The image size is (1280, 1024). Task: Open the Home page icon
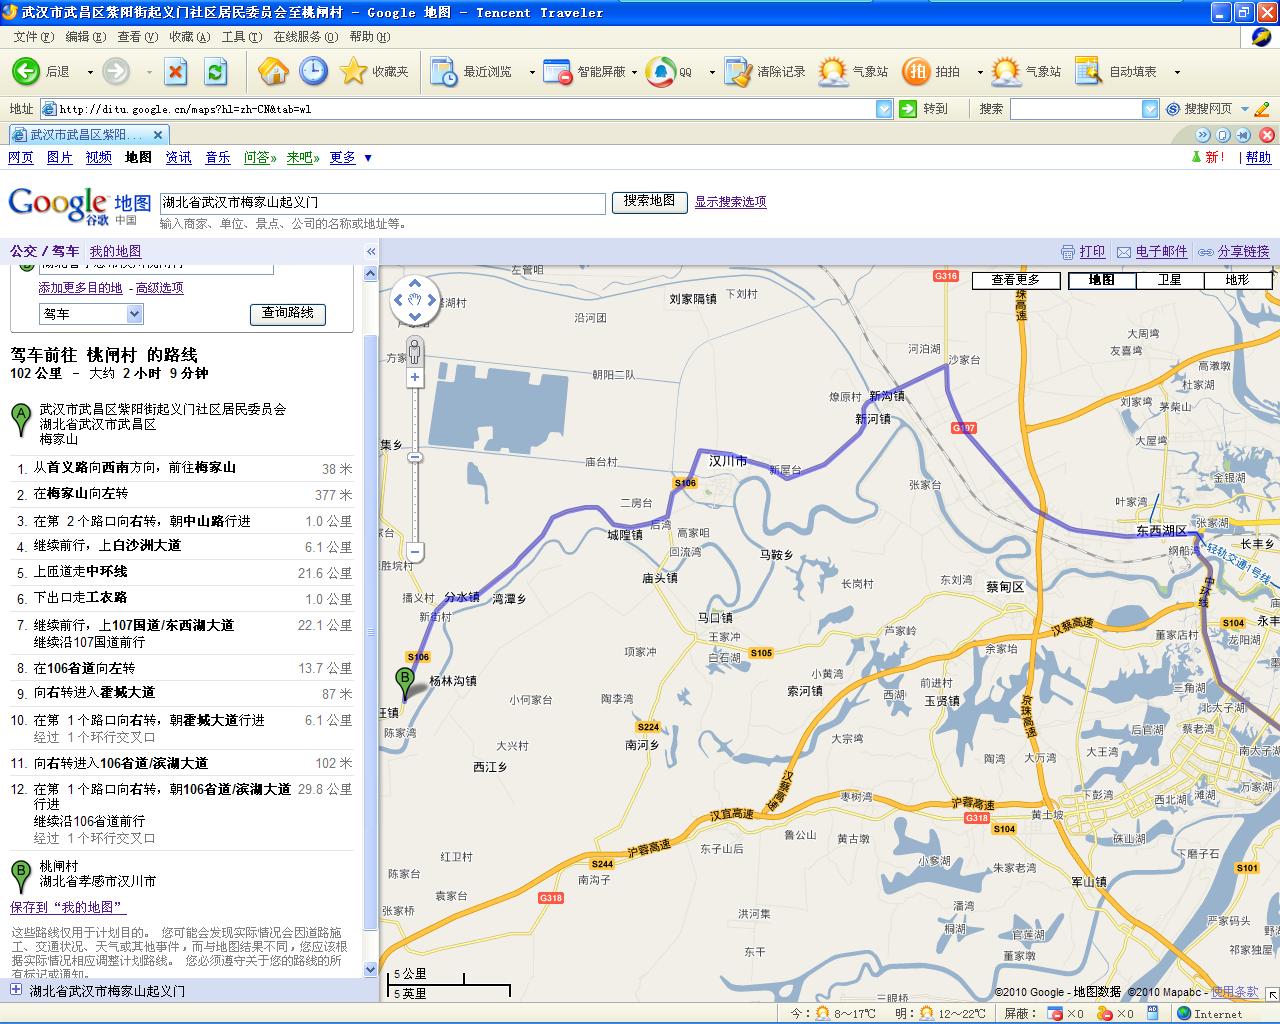(273, 71)
